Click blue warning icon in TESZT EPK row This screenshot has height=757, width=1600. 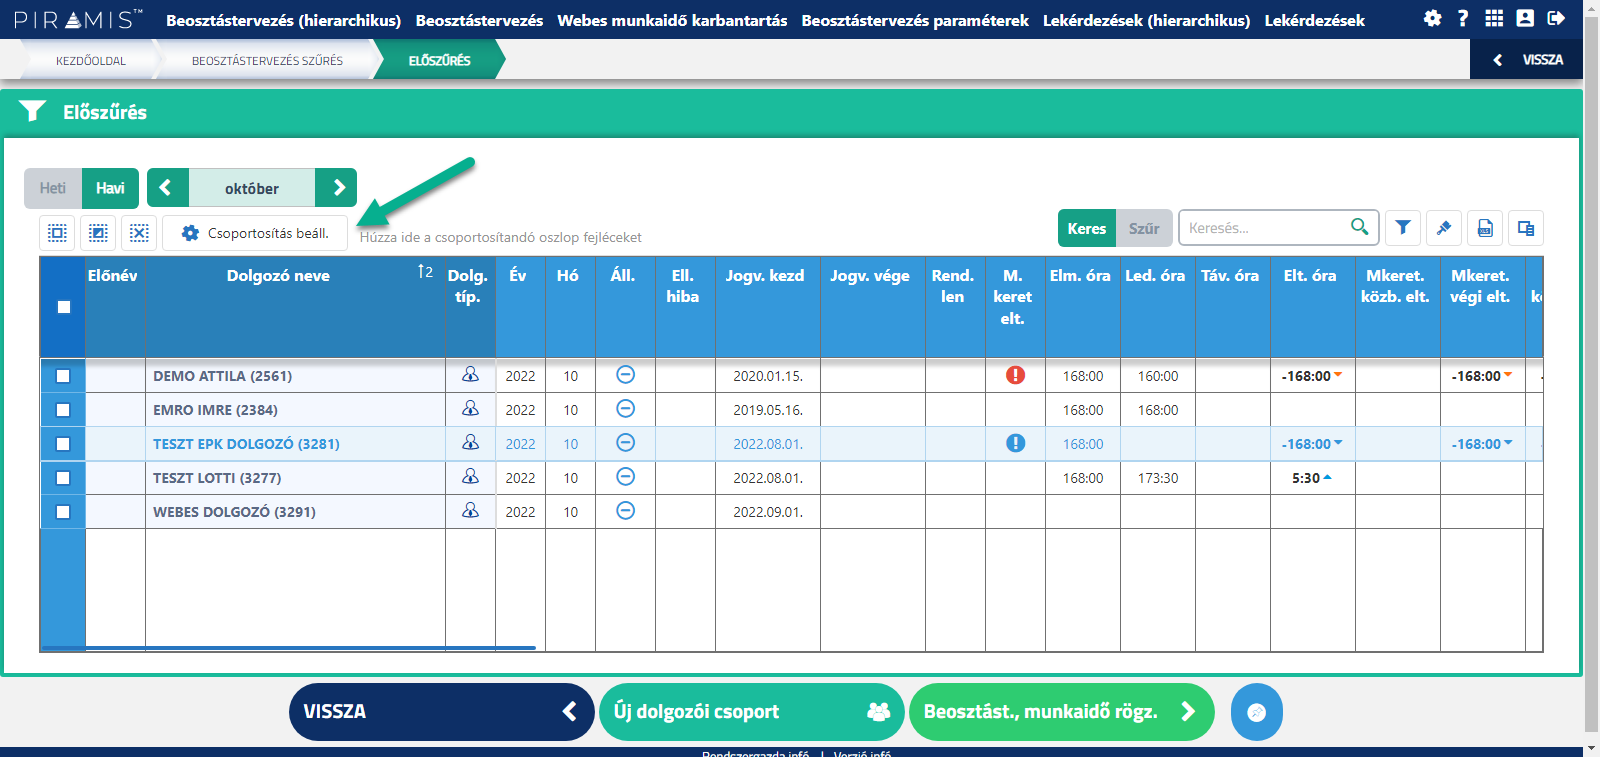click(1015, 443)
